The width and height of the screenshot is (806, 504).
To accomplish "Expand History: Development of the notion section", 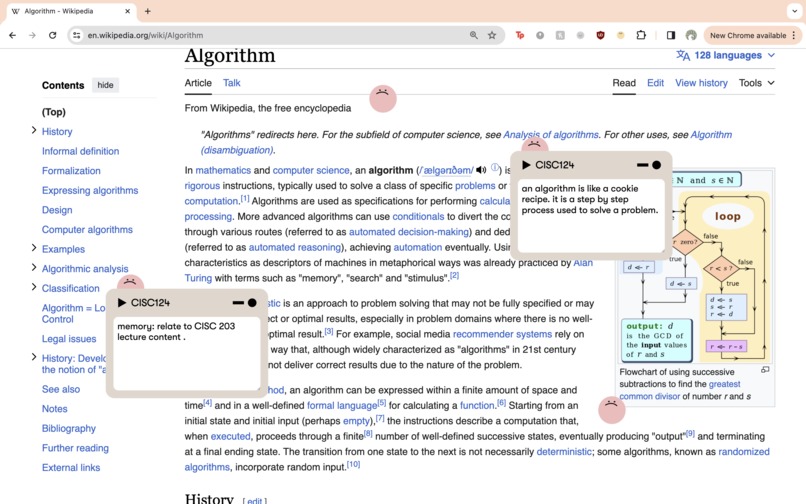I will [x=34, y=357].
